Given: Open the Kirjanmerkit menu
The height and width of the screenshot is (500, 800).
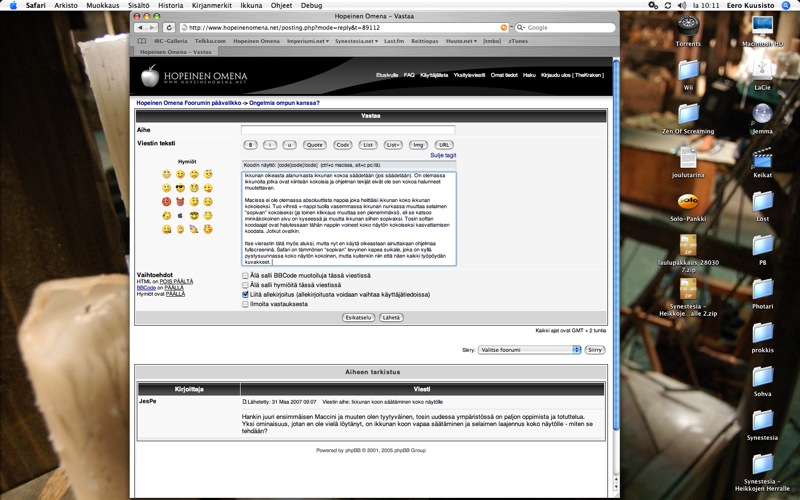Looking at the screenshot, I should coord(211,5).
